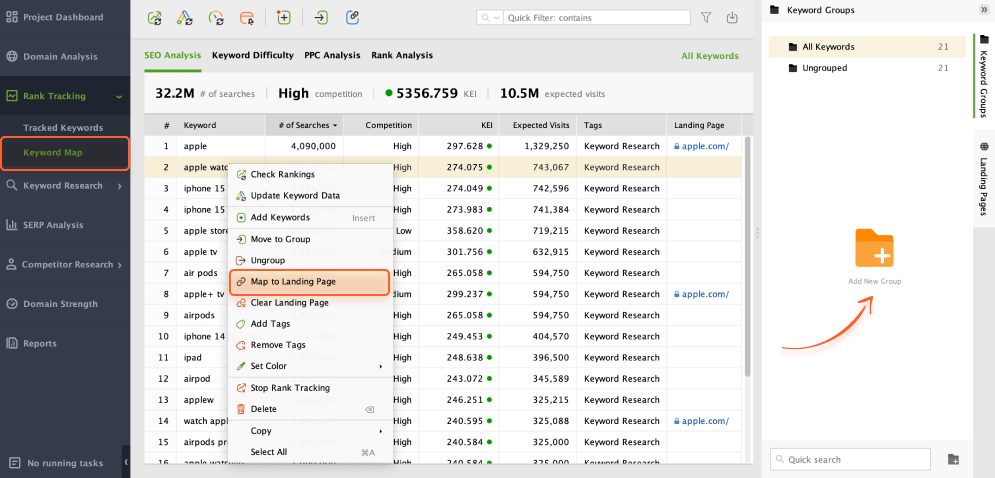The width and height of the screenshot is (995, 478).
Task: Choose Move to Group in context menu
Action: (x=310, y=239)
